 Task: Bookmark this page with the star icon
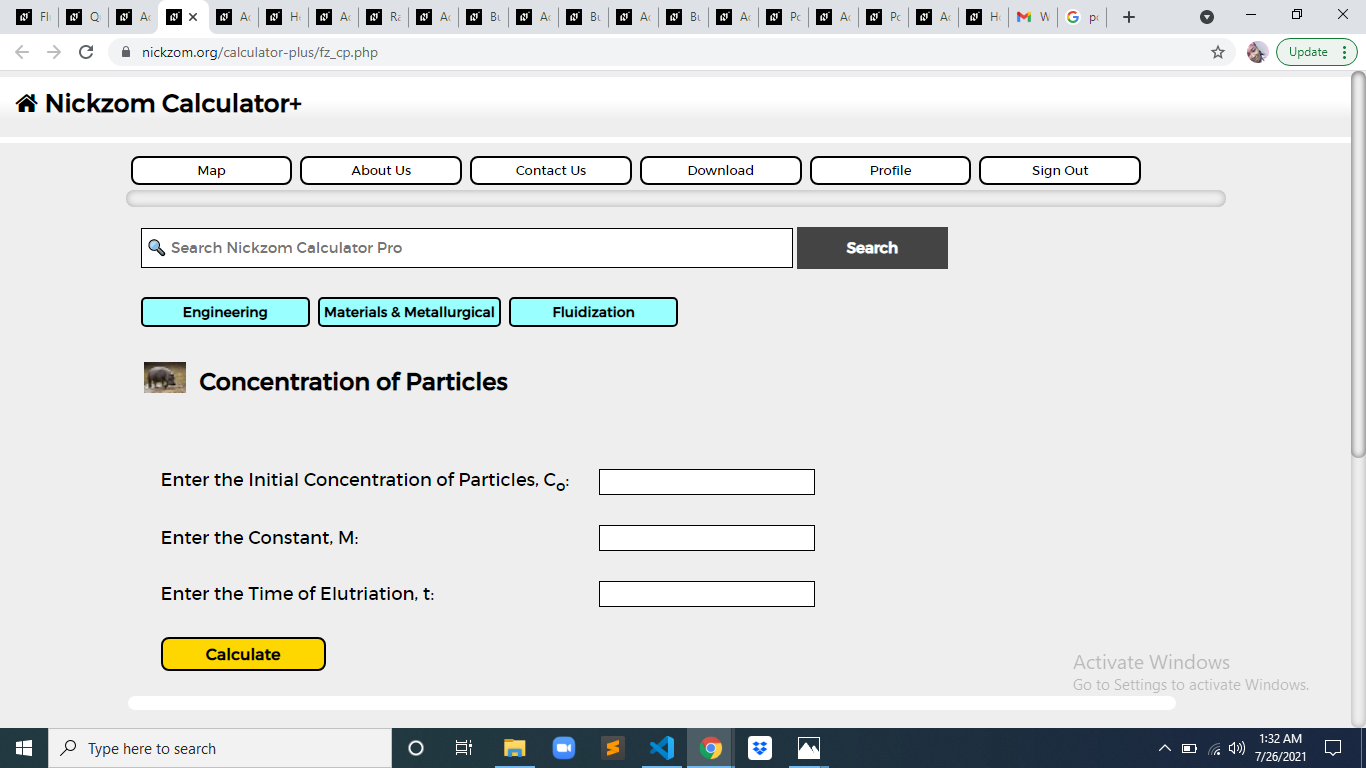click(x=1218, y=52)
